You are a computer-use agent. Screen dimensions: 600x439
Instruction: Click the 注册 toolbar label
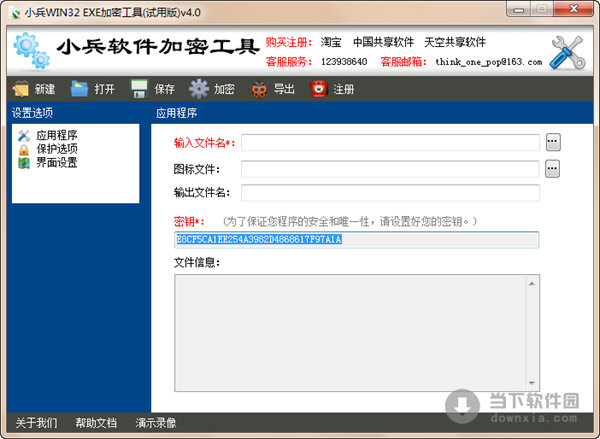point(344,89)
